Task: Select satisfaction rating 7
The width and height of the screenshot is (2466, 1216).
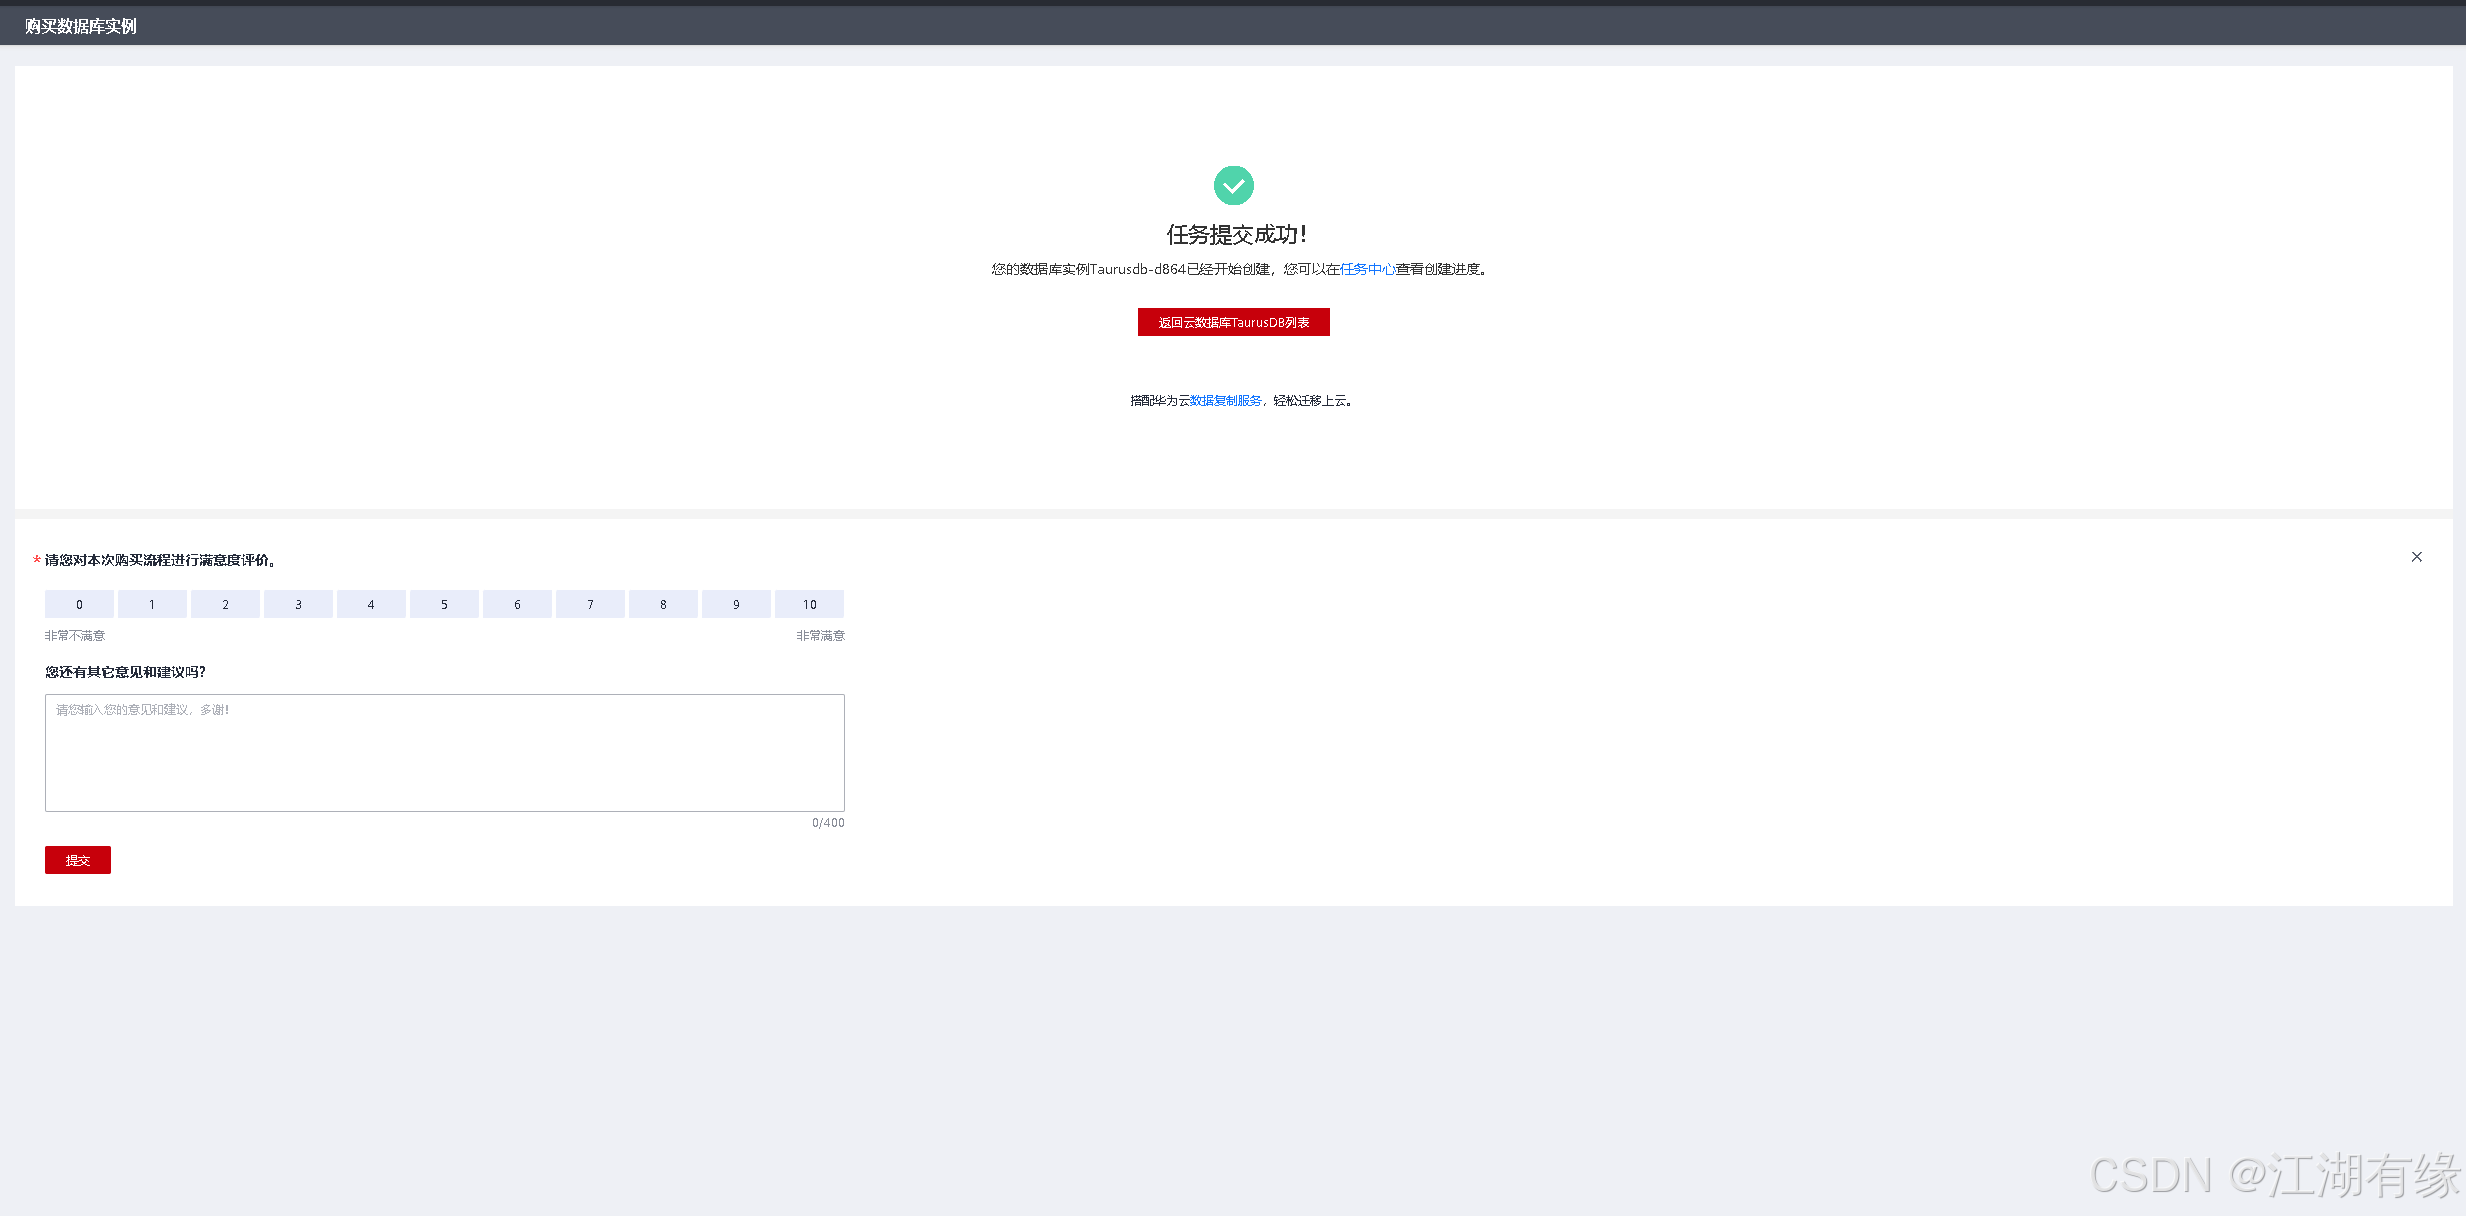Action: (x=590, y=604)
